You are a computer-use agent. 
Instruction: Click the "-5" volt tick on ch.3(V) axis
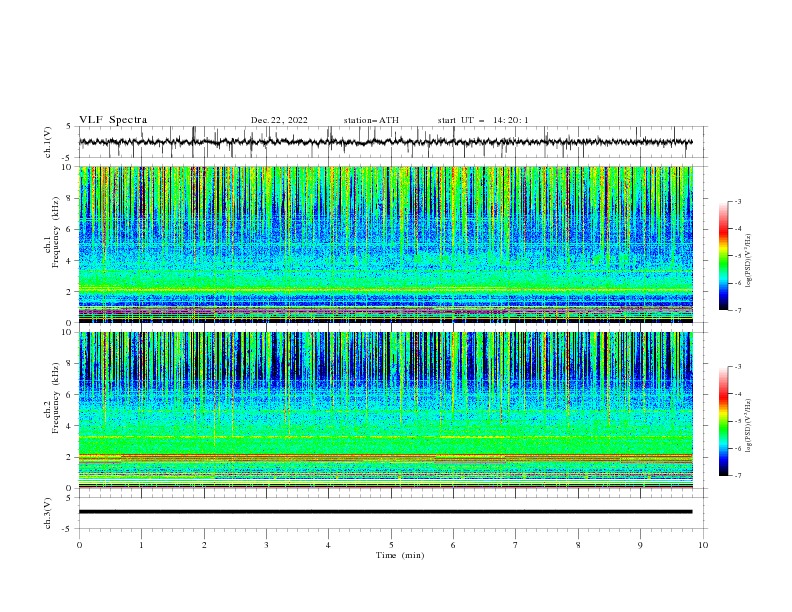coord(68,529)
